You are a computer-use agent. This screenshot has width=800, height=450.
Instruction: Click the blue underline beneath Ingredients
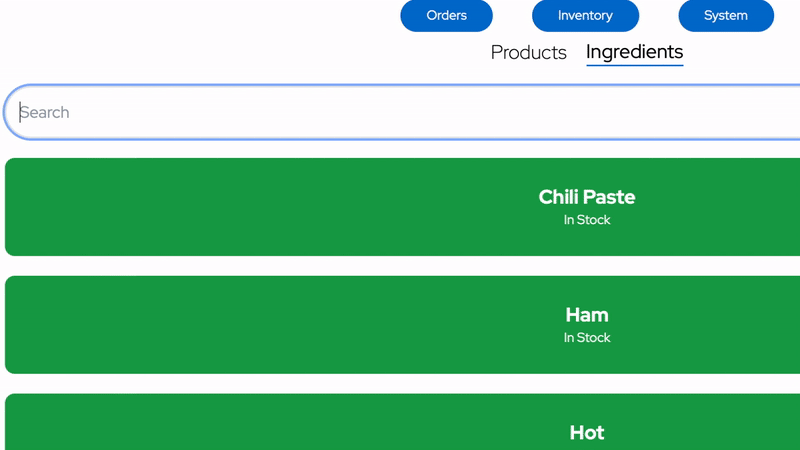point(634,65)
